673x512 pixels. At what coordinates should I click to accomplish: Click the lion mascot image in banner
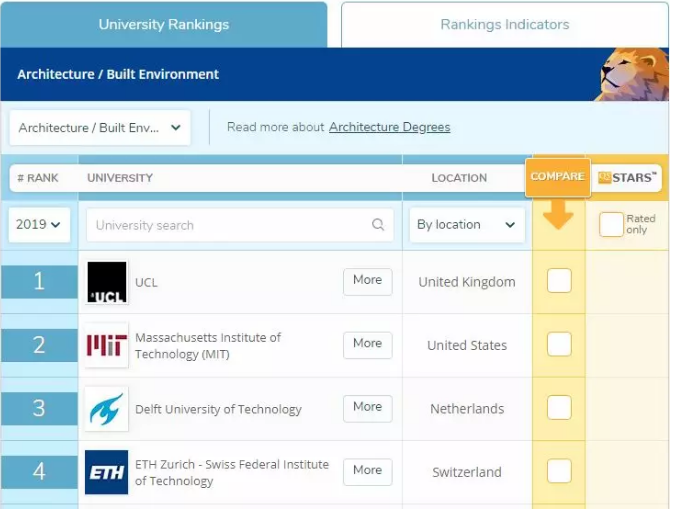(633, 75)
